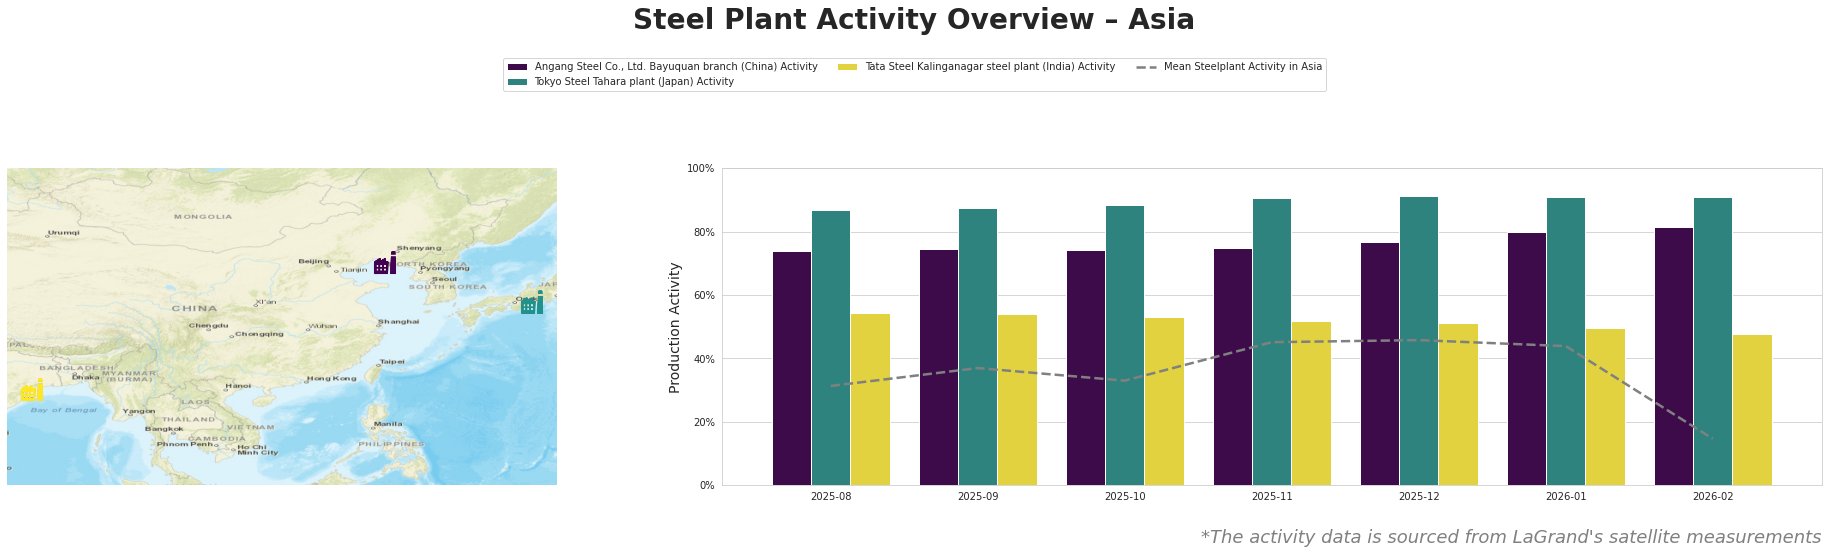1828x554 pixels.
Task: Click the Production Activity y-axis label
Action: tap(675, 327)
